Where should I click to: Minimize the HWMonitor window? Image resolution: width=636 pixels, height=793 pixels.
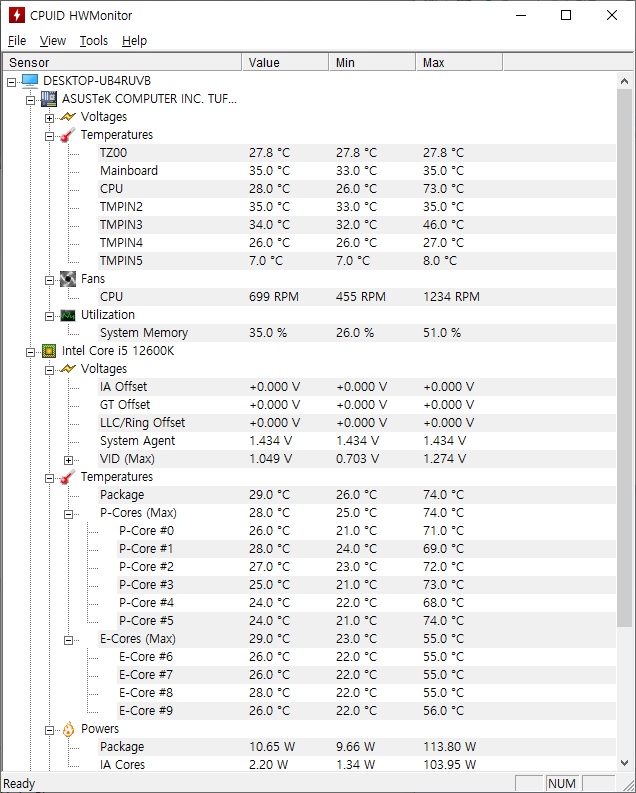(x=521, y=15)
